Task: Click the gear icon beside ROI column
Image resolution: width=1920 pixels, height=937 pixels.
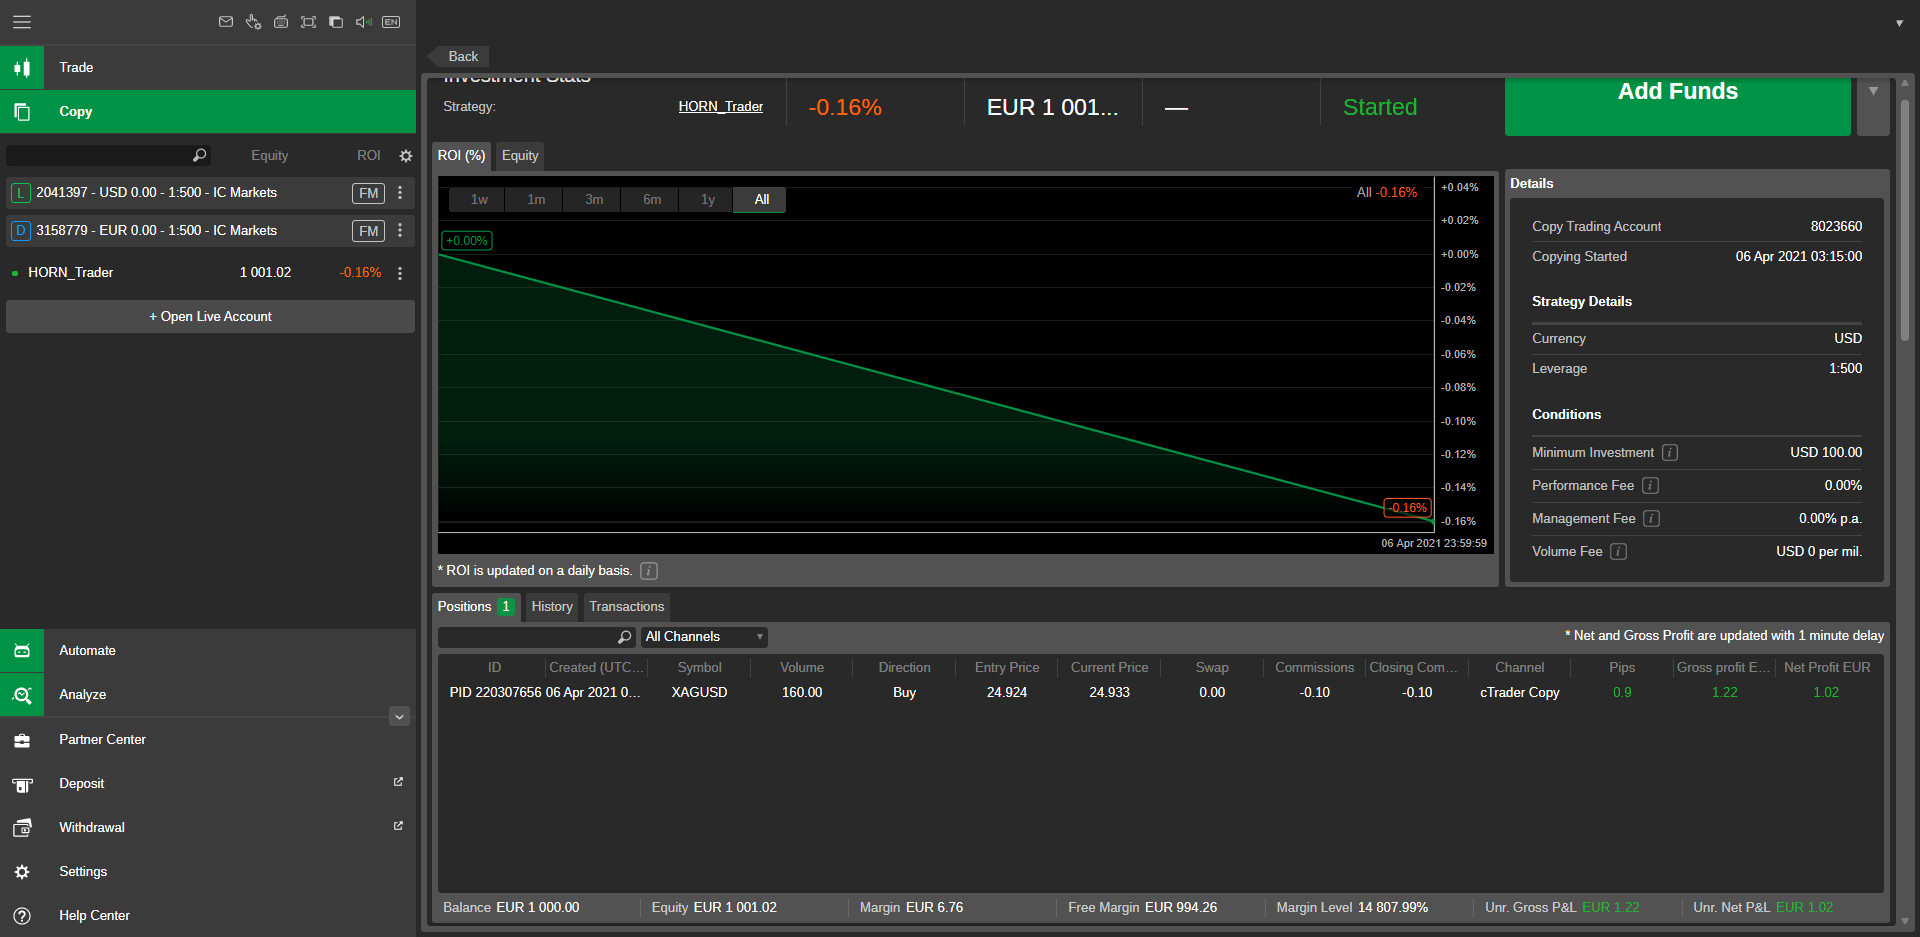Action: [x=405, y=156]
